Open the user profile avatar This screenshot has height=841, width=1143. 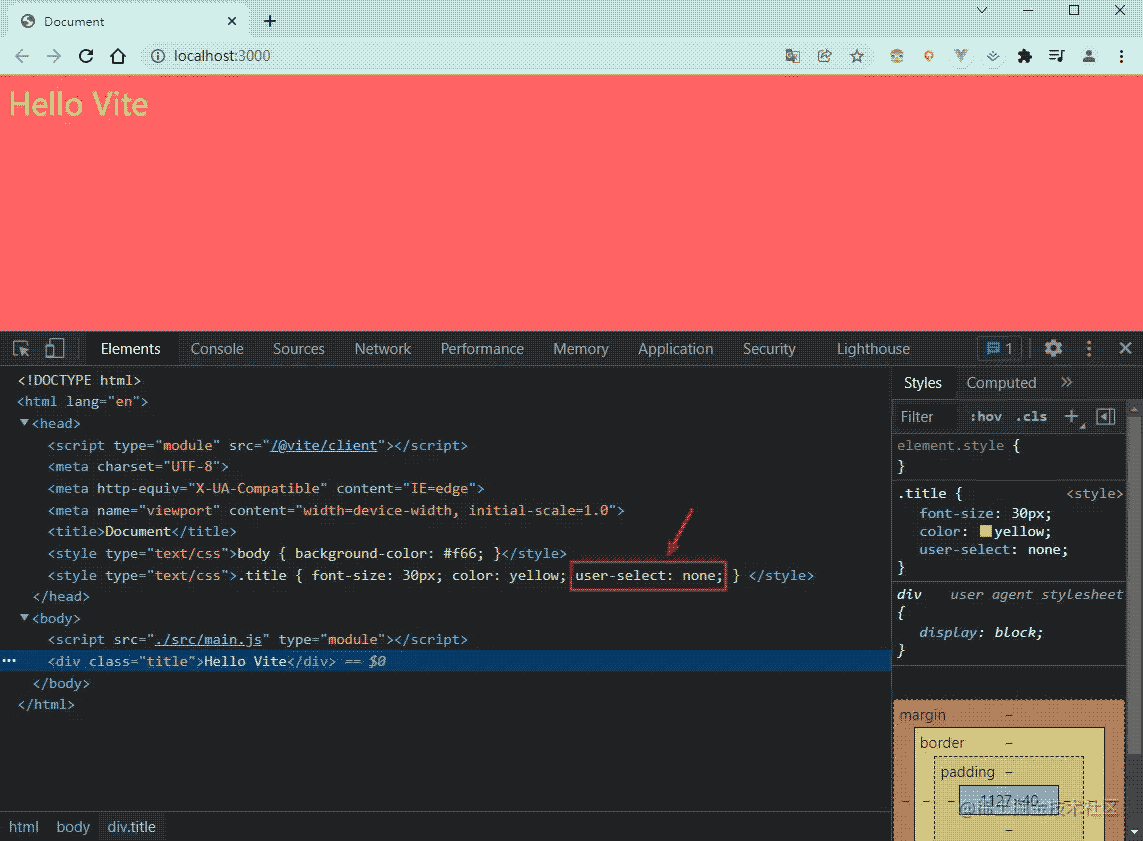[1089, 56]
